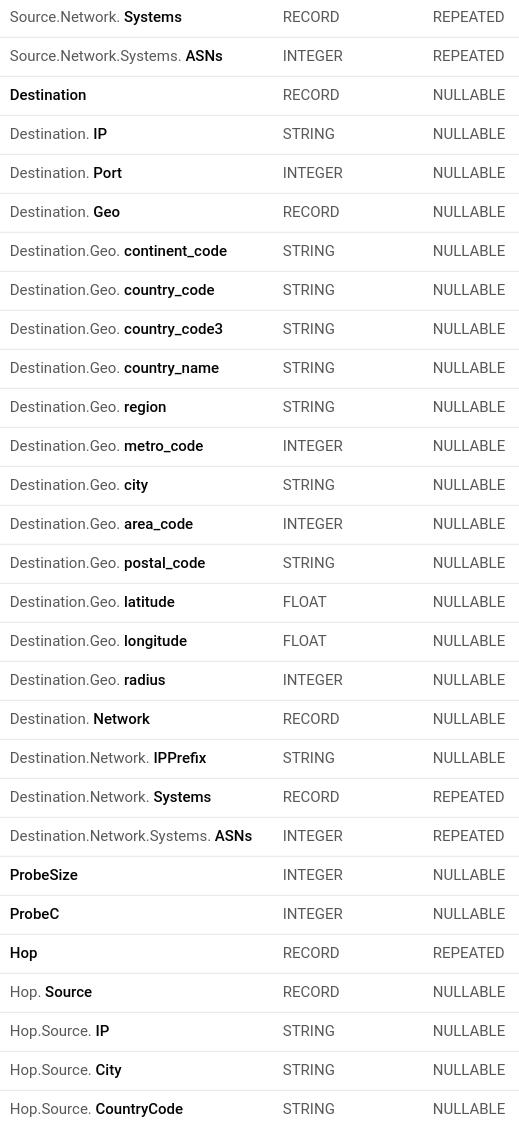Click the REPEATED mode of Destination.Network.Systems
The height and width of the screenshot is (1125, 519).
[x=468, y=797]
